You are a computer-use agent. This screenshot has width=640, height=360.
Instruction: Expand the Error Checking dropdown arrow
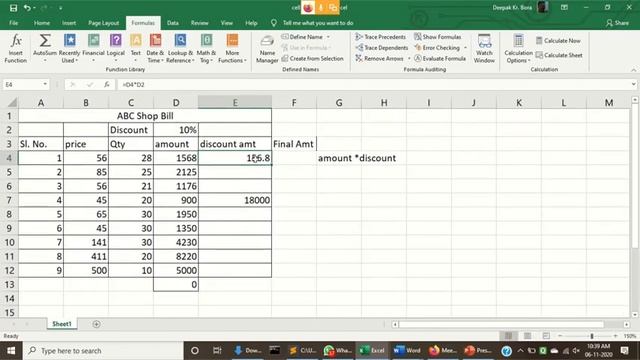[x=465, y=48]
